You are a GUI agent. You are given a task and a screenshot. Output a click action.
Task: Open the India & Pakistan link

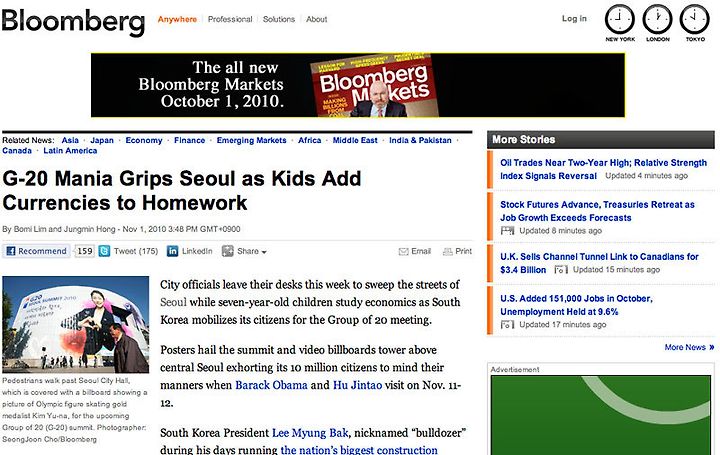tap(420, 140)
